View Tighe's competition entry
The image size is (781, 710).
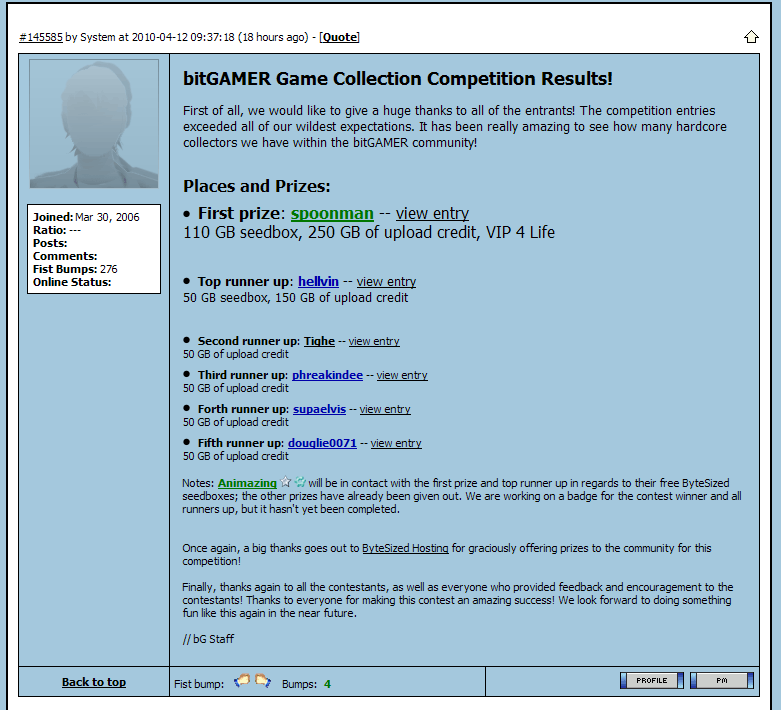click(374, 341)
